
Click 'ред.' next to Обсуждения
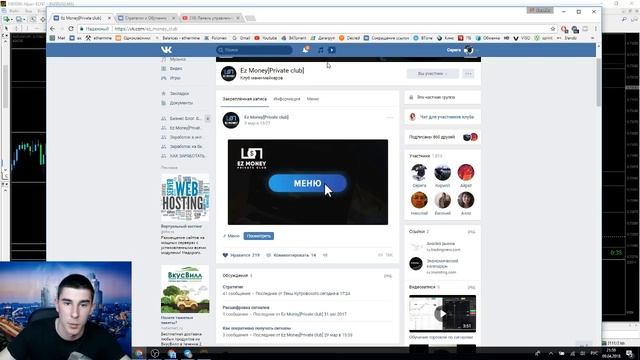(x=387, y=276)
